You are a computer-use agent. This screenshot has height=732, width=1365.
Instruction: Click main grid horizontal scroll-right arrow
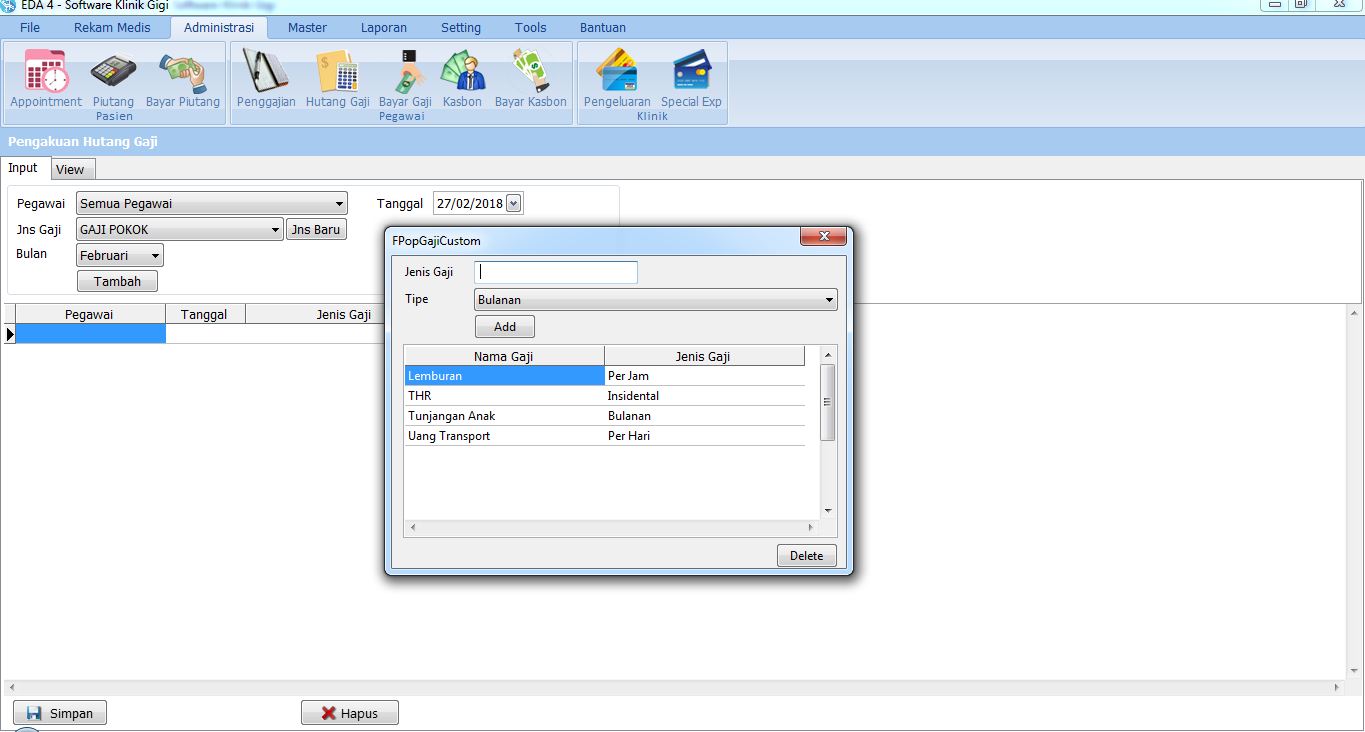tap(1337, 688)
